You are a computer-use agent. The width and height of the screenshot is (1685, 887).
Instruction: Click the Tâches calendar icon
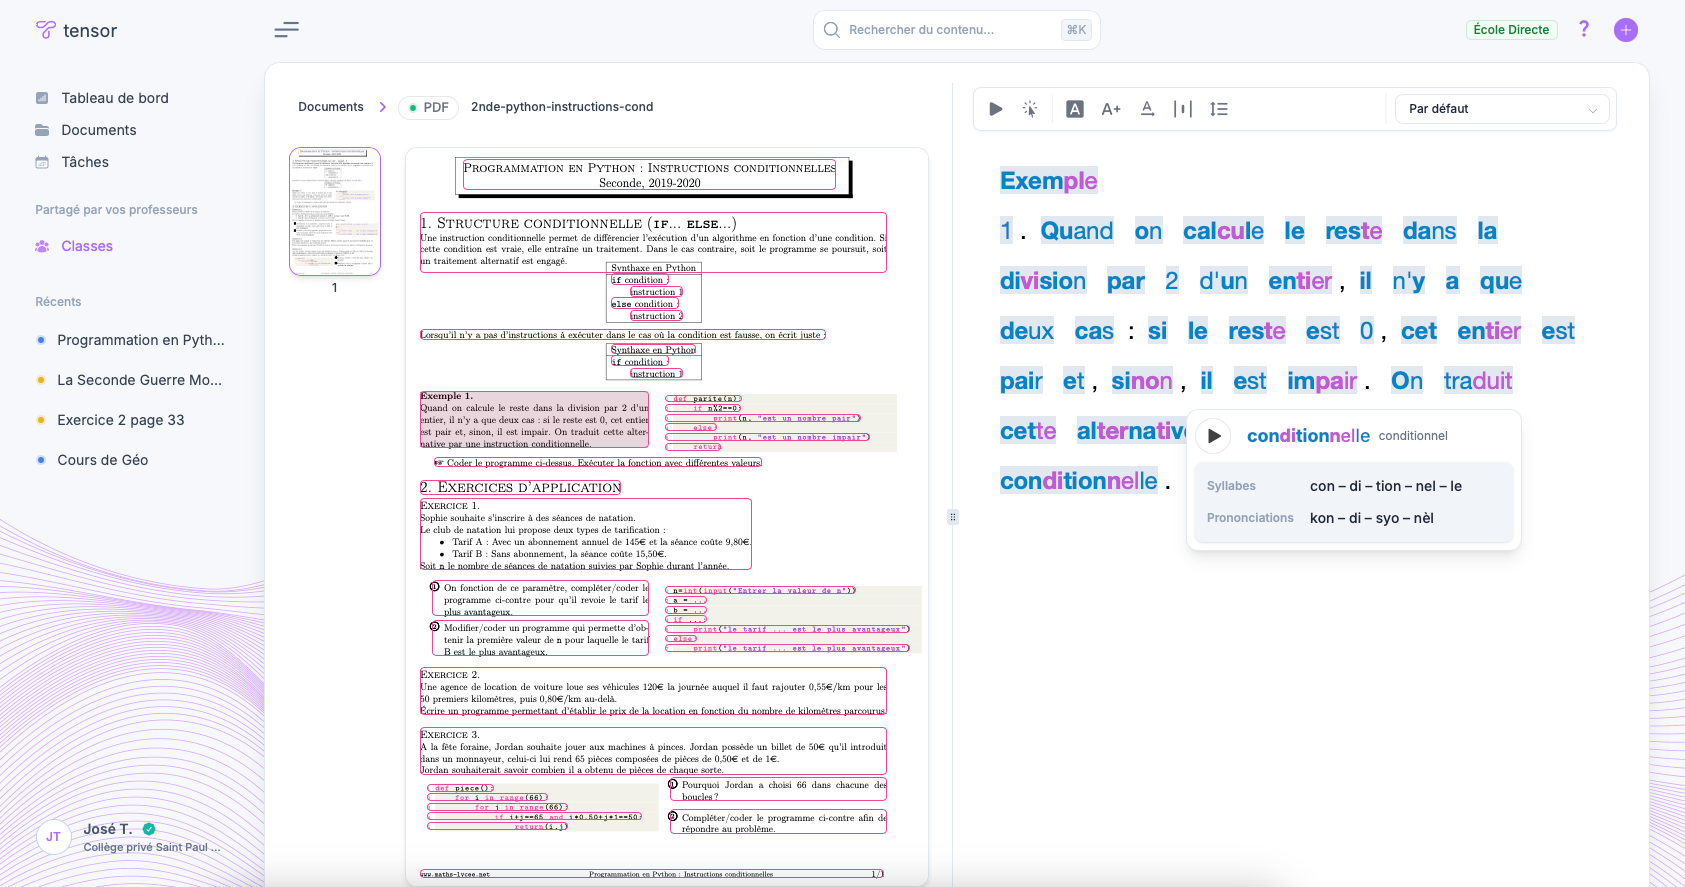click(42, 162)
